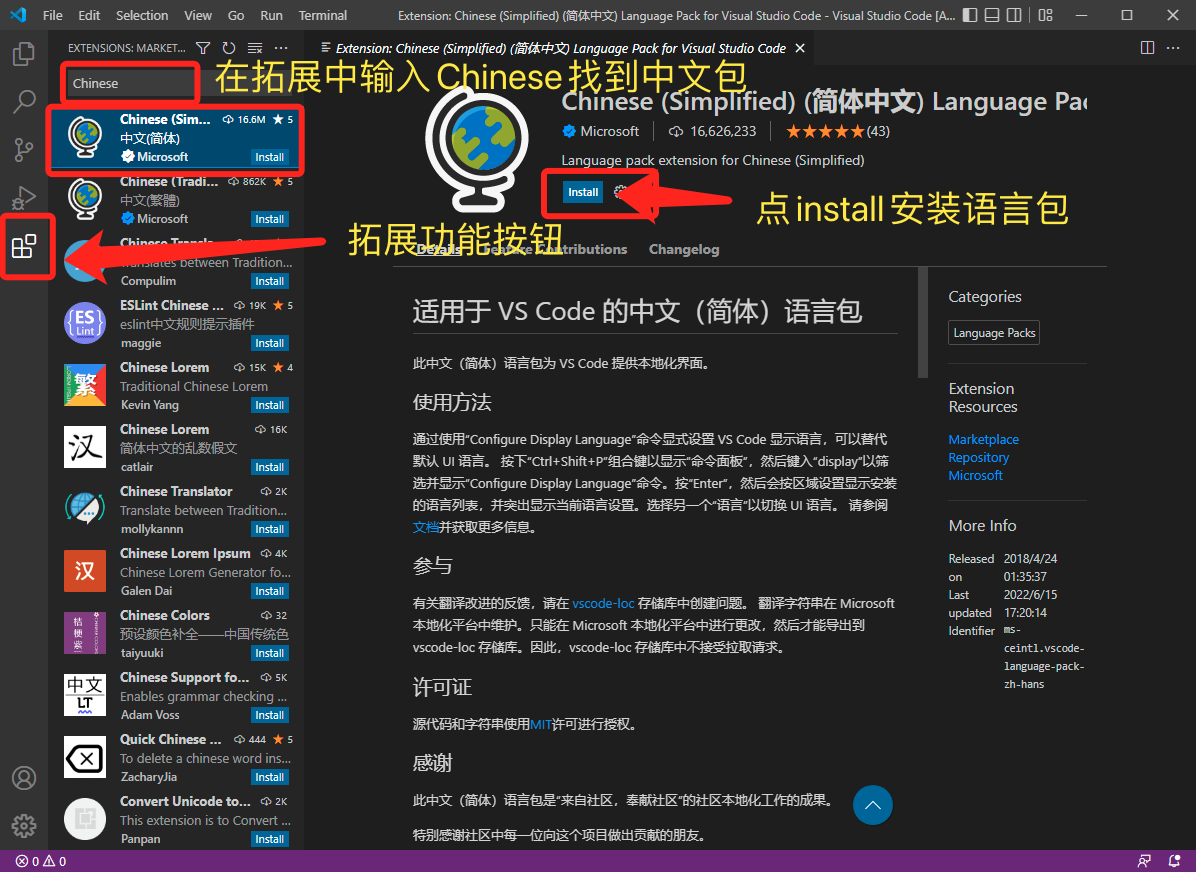This screenshot has height=872, width=1196.
Task: Open editor More Actions ellipsis
Action: click(x=1173, y=48)
